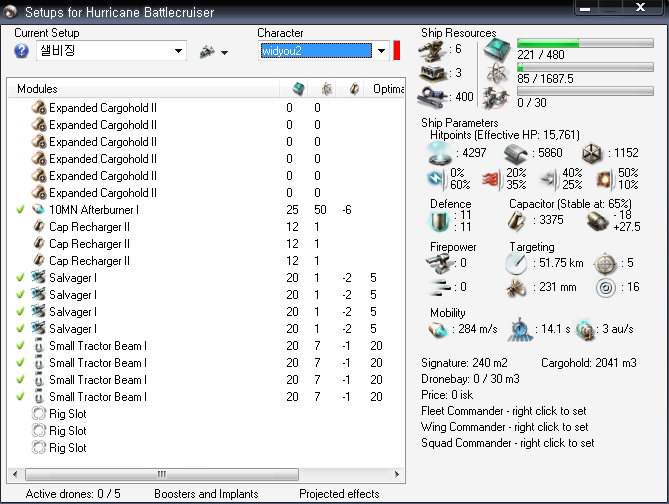The image size is (669, 504).
Task: Click Squad Commander - right click to set
Action: point(507,443)
